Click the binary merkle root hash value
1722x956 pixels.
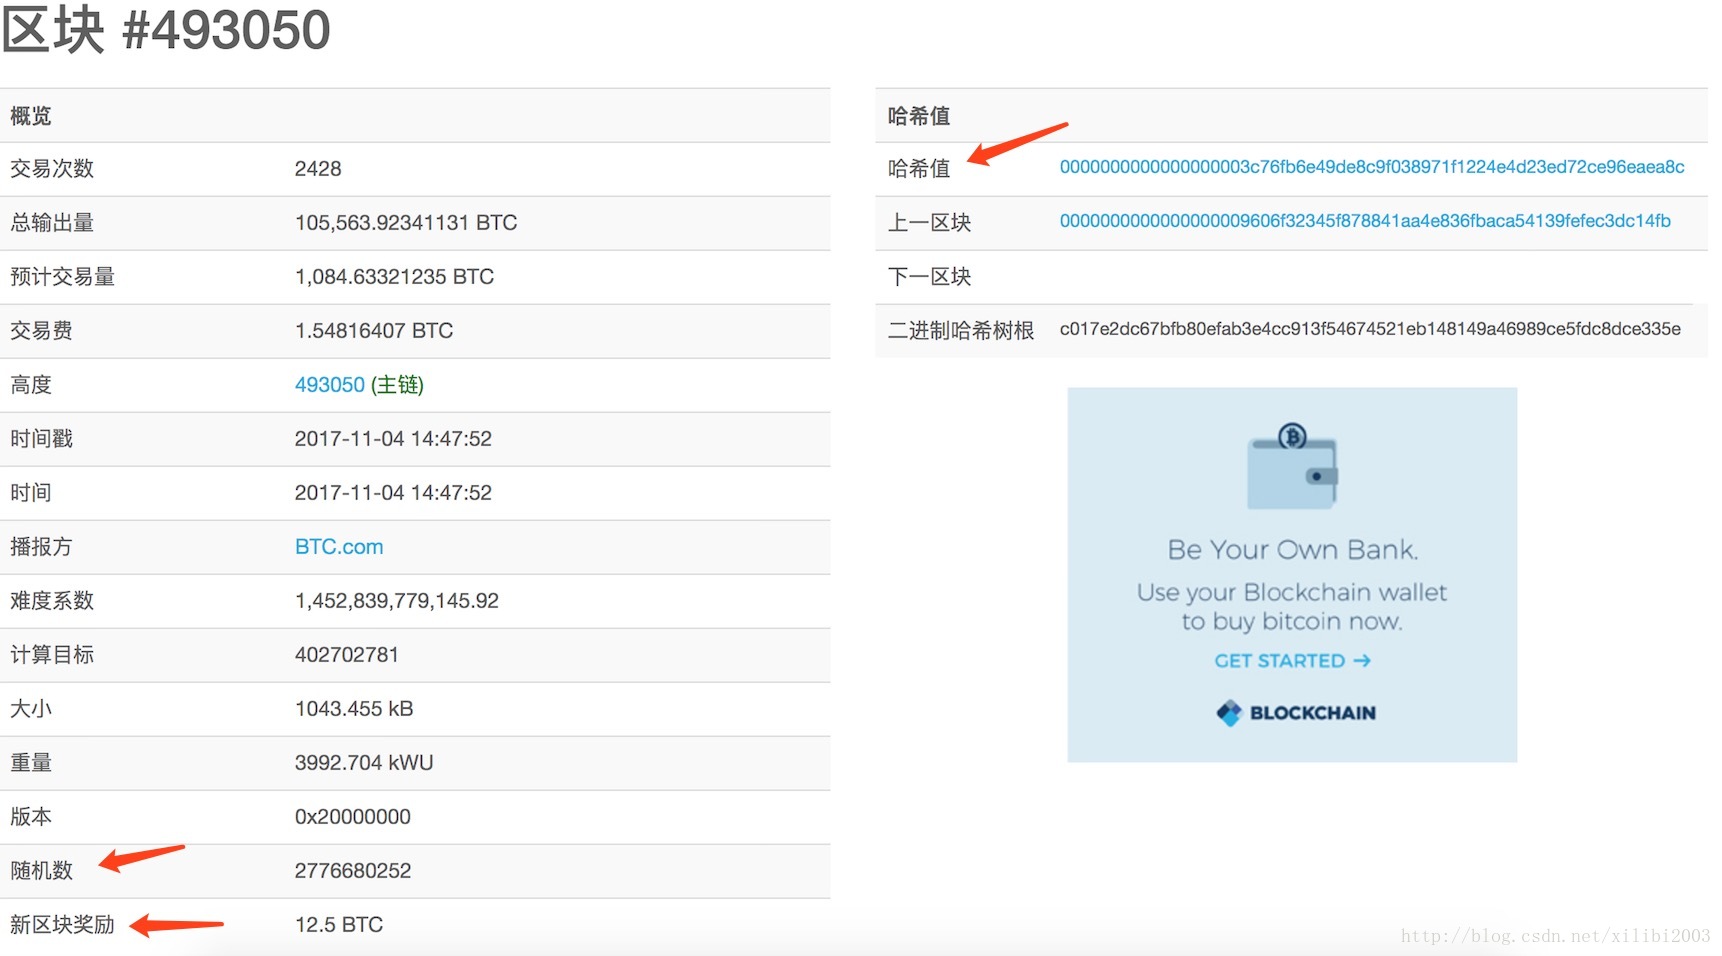coord(1370,329)
